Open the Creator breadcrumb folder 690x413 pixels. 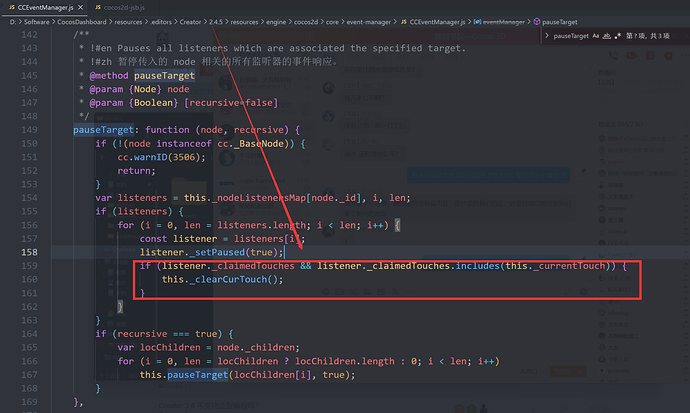click(190, 22)
